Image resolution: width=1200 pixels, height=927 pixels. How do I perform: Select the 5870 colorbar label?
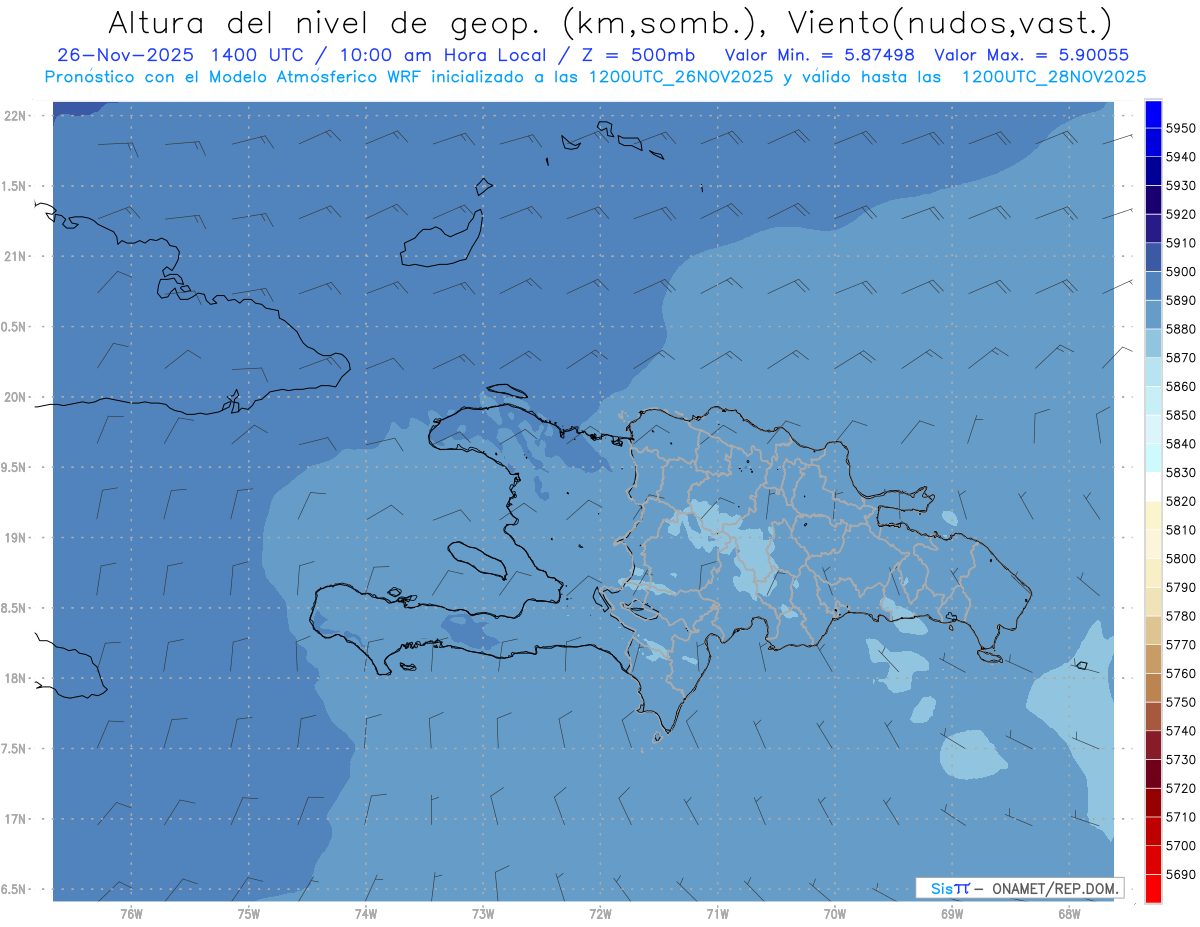pos(1181,357)
